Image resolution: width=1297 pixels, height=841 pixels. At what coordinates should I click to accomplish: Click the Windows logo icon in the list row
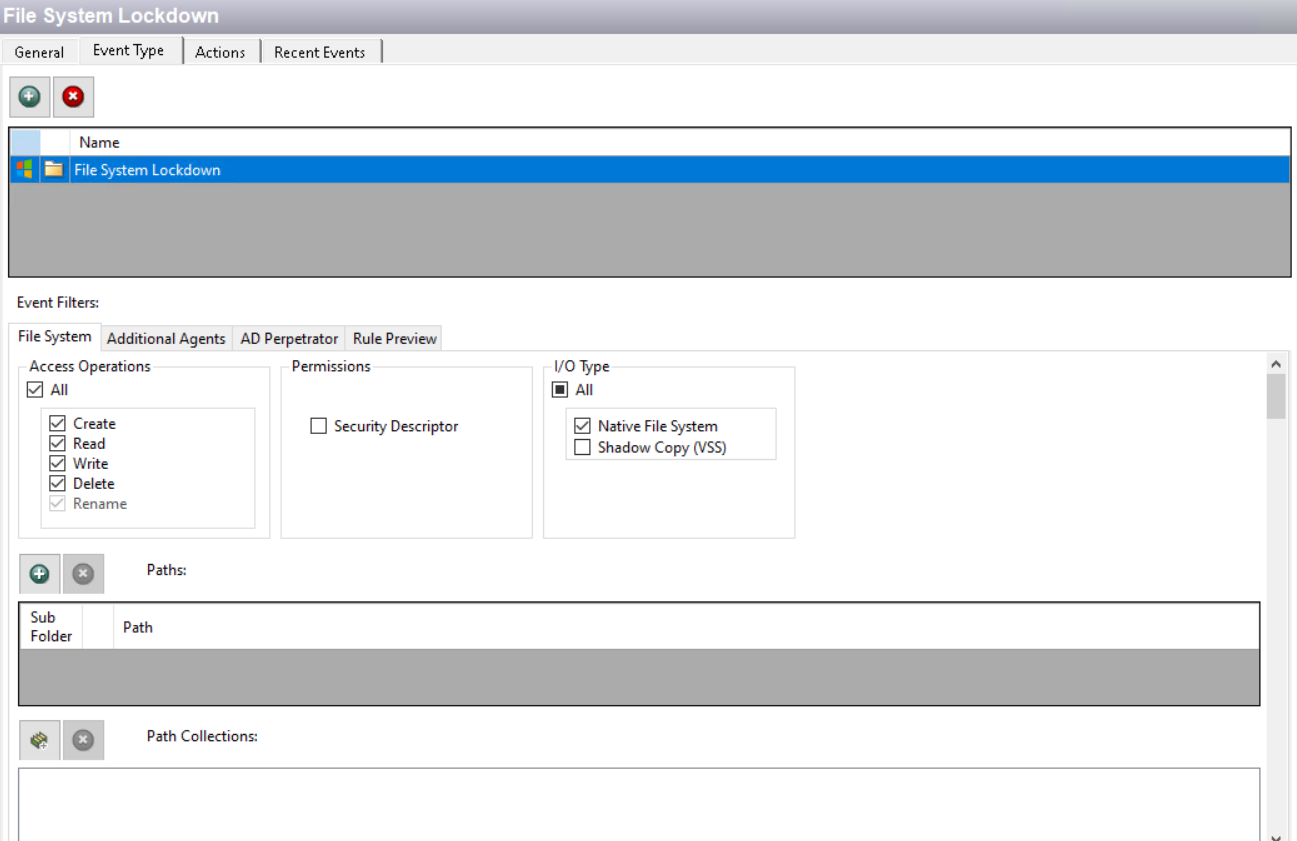[x=25, y=169]
